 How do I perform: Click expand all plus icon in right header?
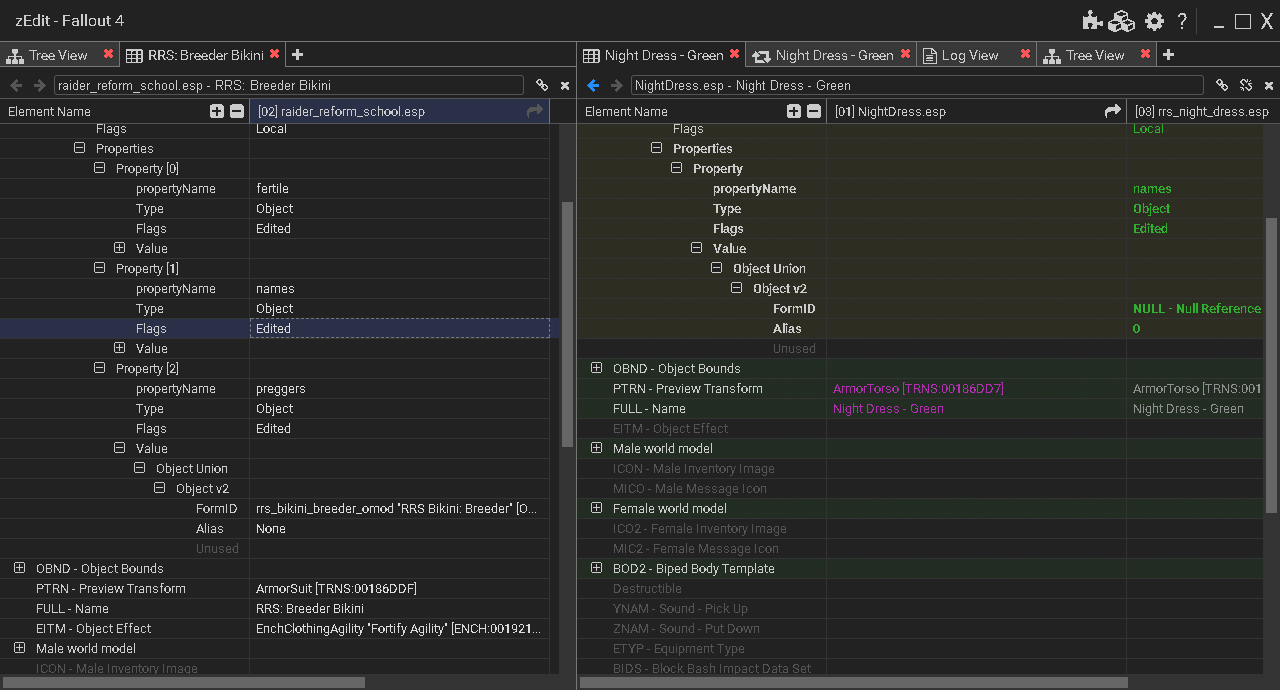(x=794, y=111)
